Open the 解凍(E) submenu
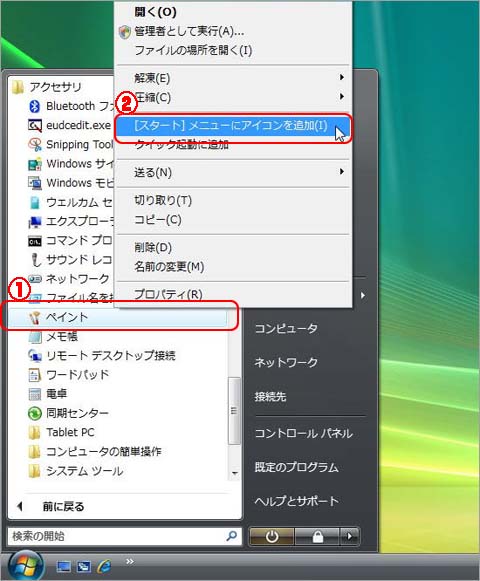Image resolution: width=480 pixels, height=581 pixels. (234, 78)
